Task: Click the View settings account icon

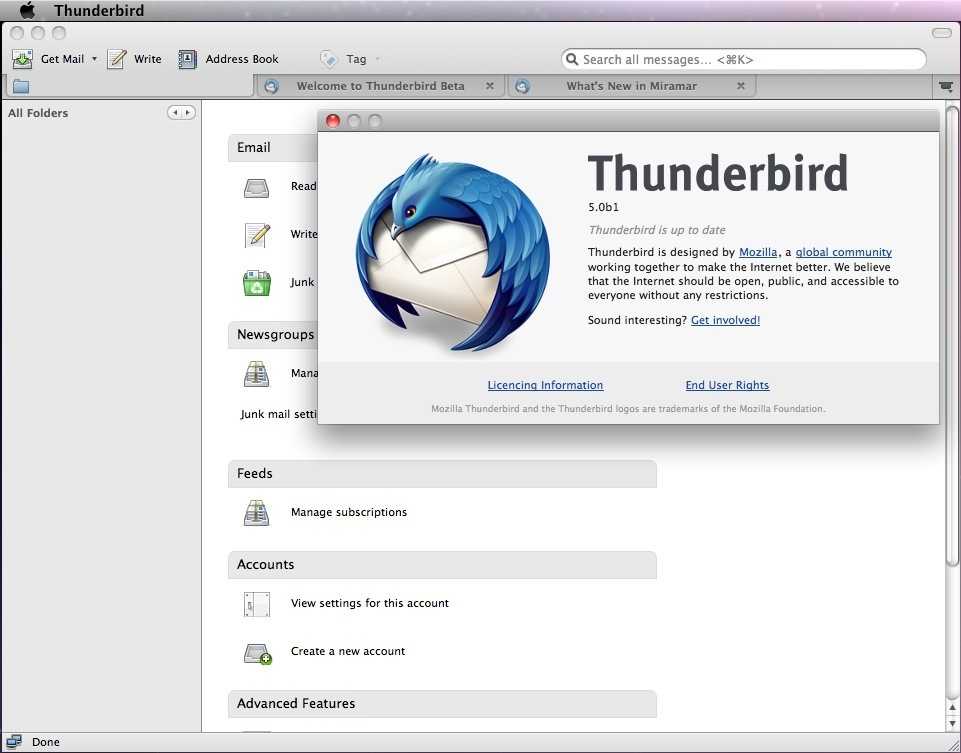Action: (257, 604)
